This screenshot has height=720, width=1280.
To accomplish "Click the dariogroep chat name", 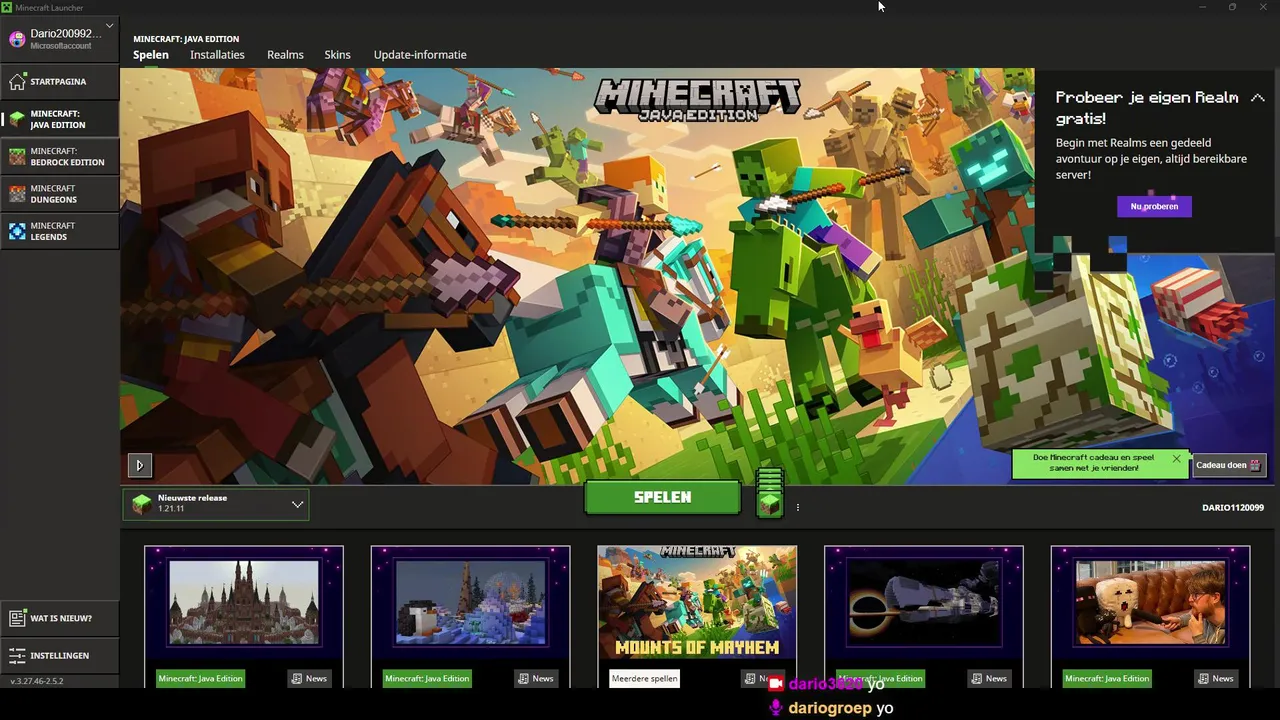I will [829, 708].
